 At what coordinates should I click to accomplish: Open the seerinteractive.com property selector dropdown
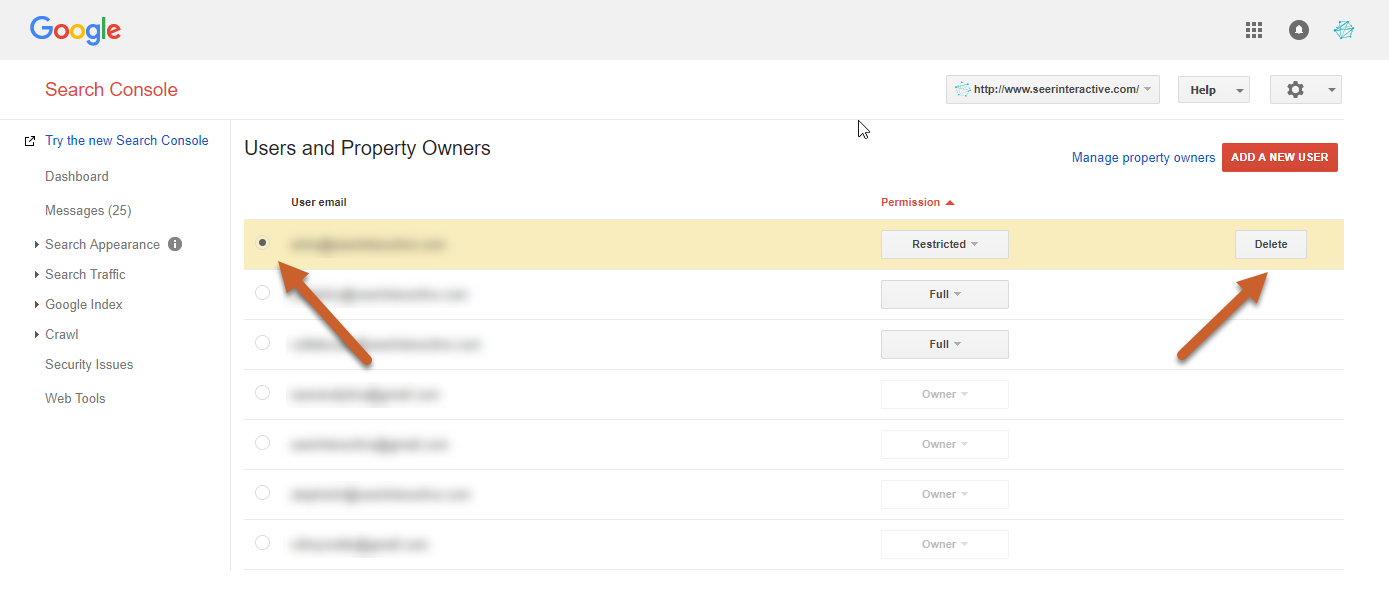point(1052,90)
